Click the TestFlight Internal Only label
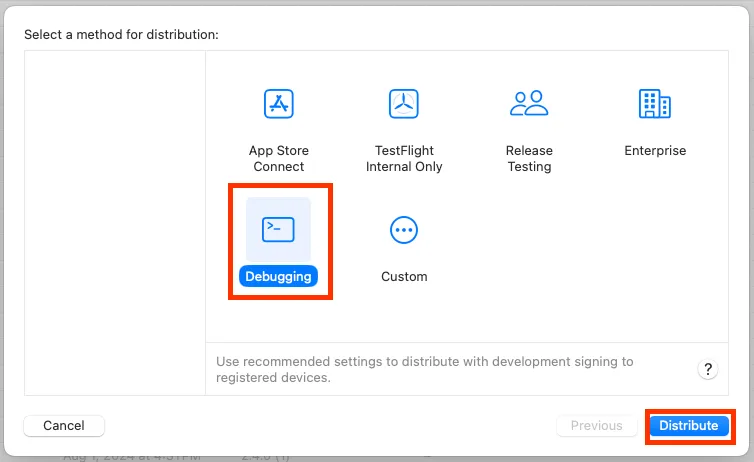754x462 pixels. pyautogui.click(x=404, y=158)
